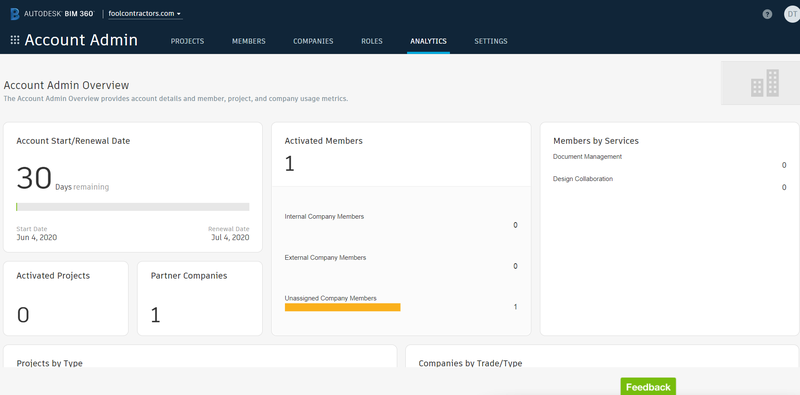Click the Renewal Date Jul 4, 2020
The width and height of the screenshot is (800, 395).
[229, 234]
